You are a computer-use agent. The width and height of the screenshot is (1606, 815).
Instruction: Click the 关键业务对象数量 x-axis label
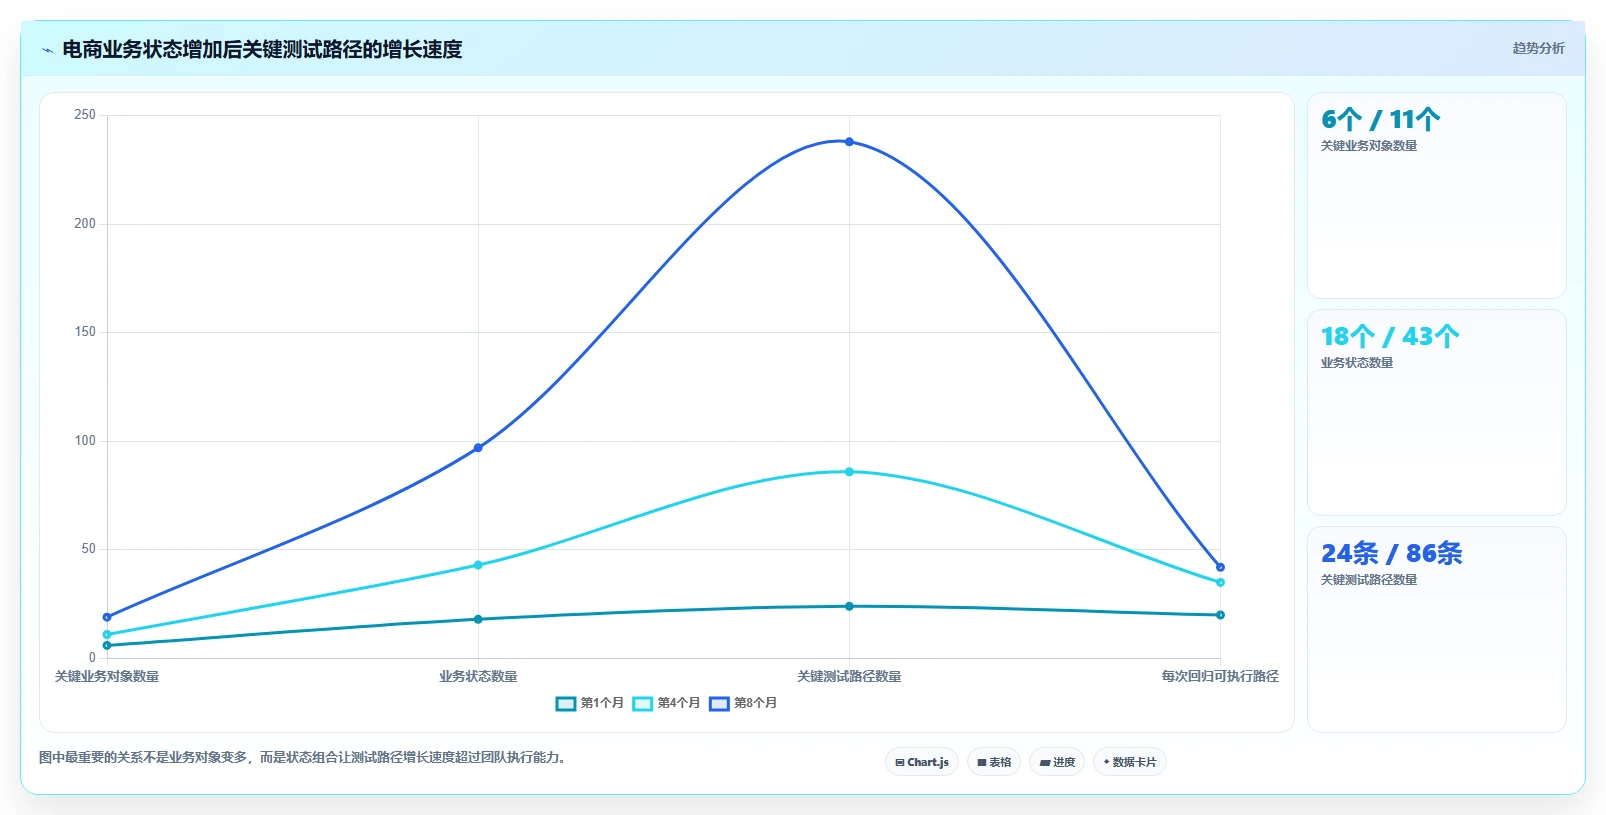click(107, 677)
